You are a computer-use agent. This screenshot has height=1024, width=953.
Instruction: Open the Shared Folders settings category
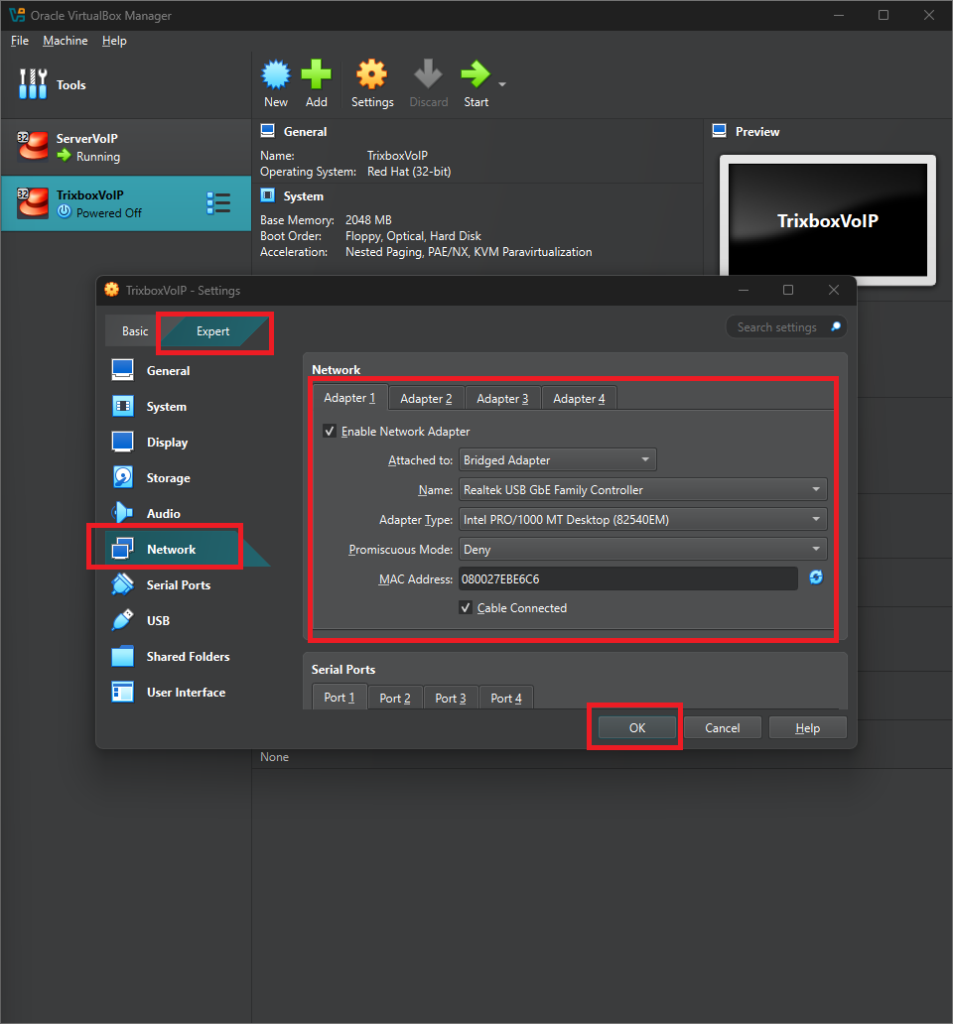point(188,656)
